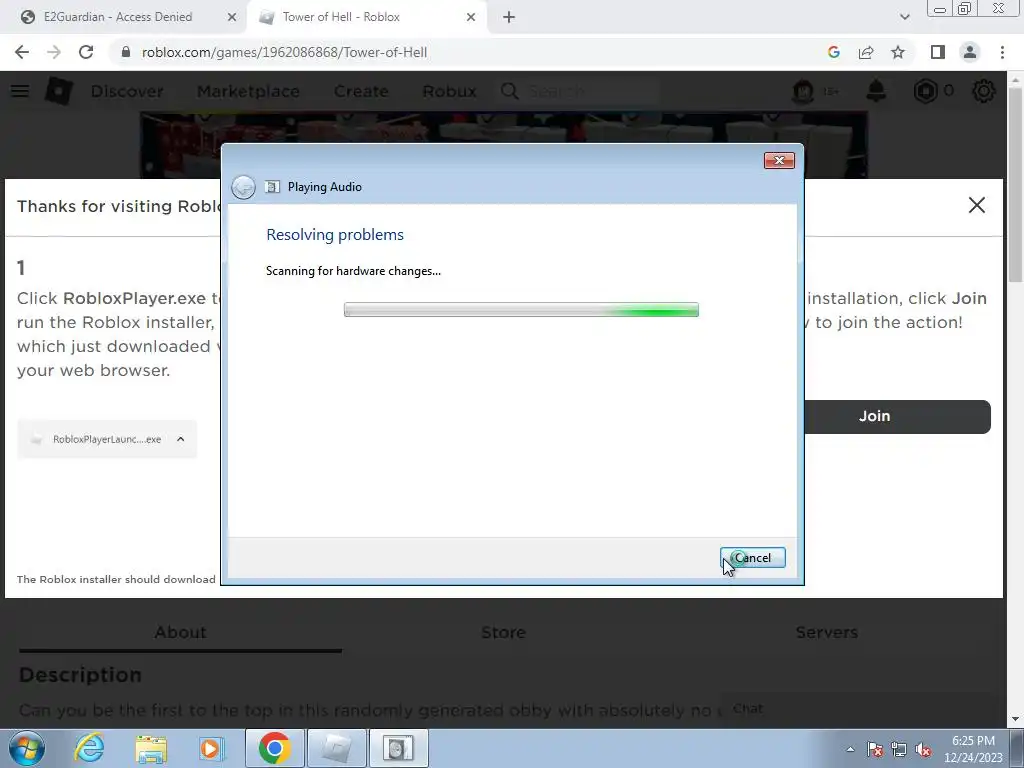Close the Tower of Hell tab
This screenshot has height=768, width=1024.
coord(471,18)
